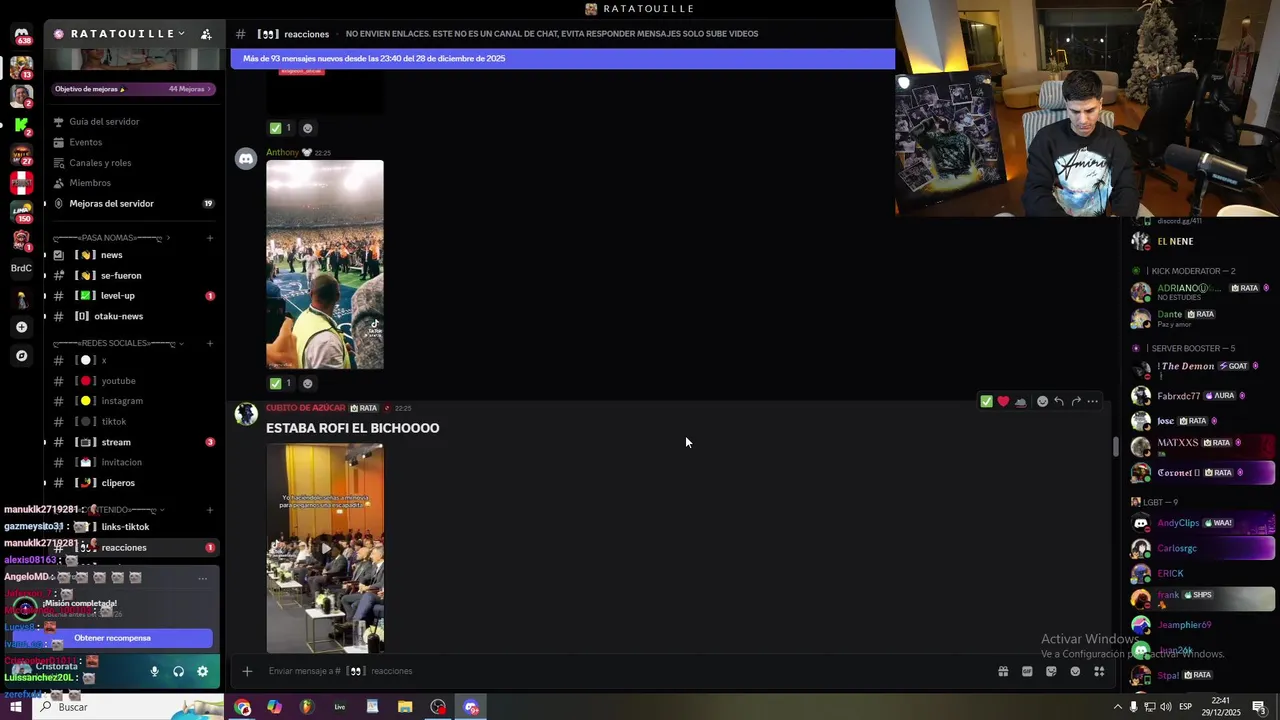Expand Objetivo de mejoras 44 Mejoras bar
The width and height of the screenshot is (1280, 720).
coord(134,89)
